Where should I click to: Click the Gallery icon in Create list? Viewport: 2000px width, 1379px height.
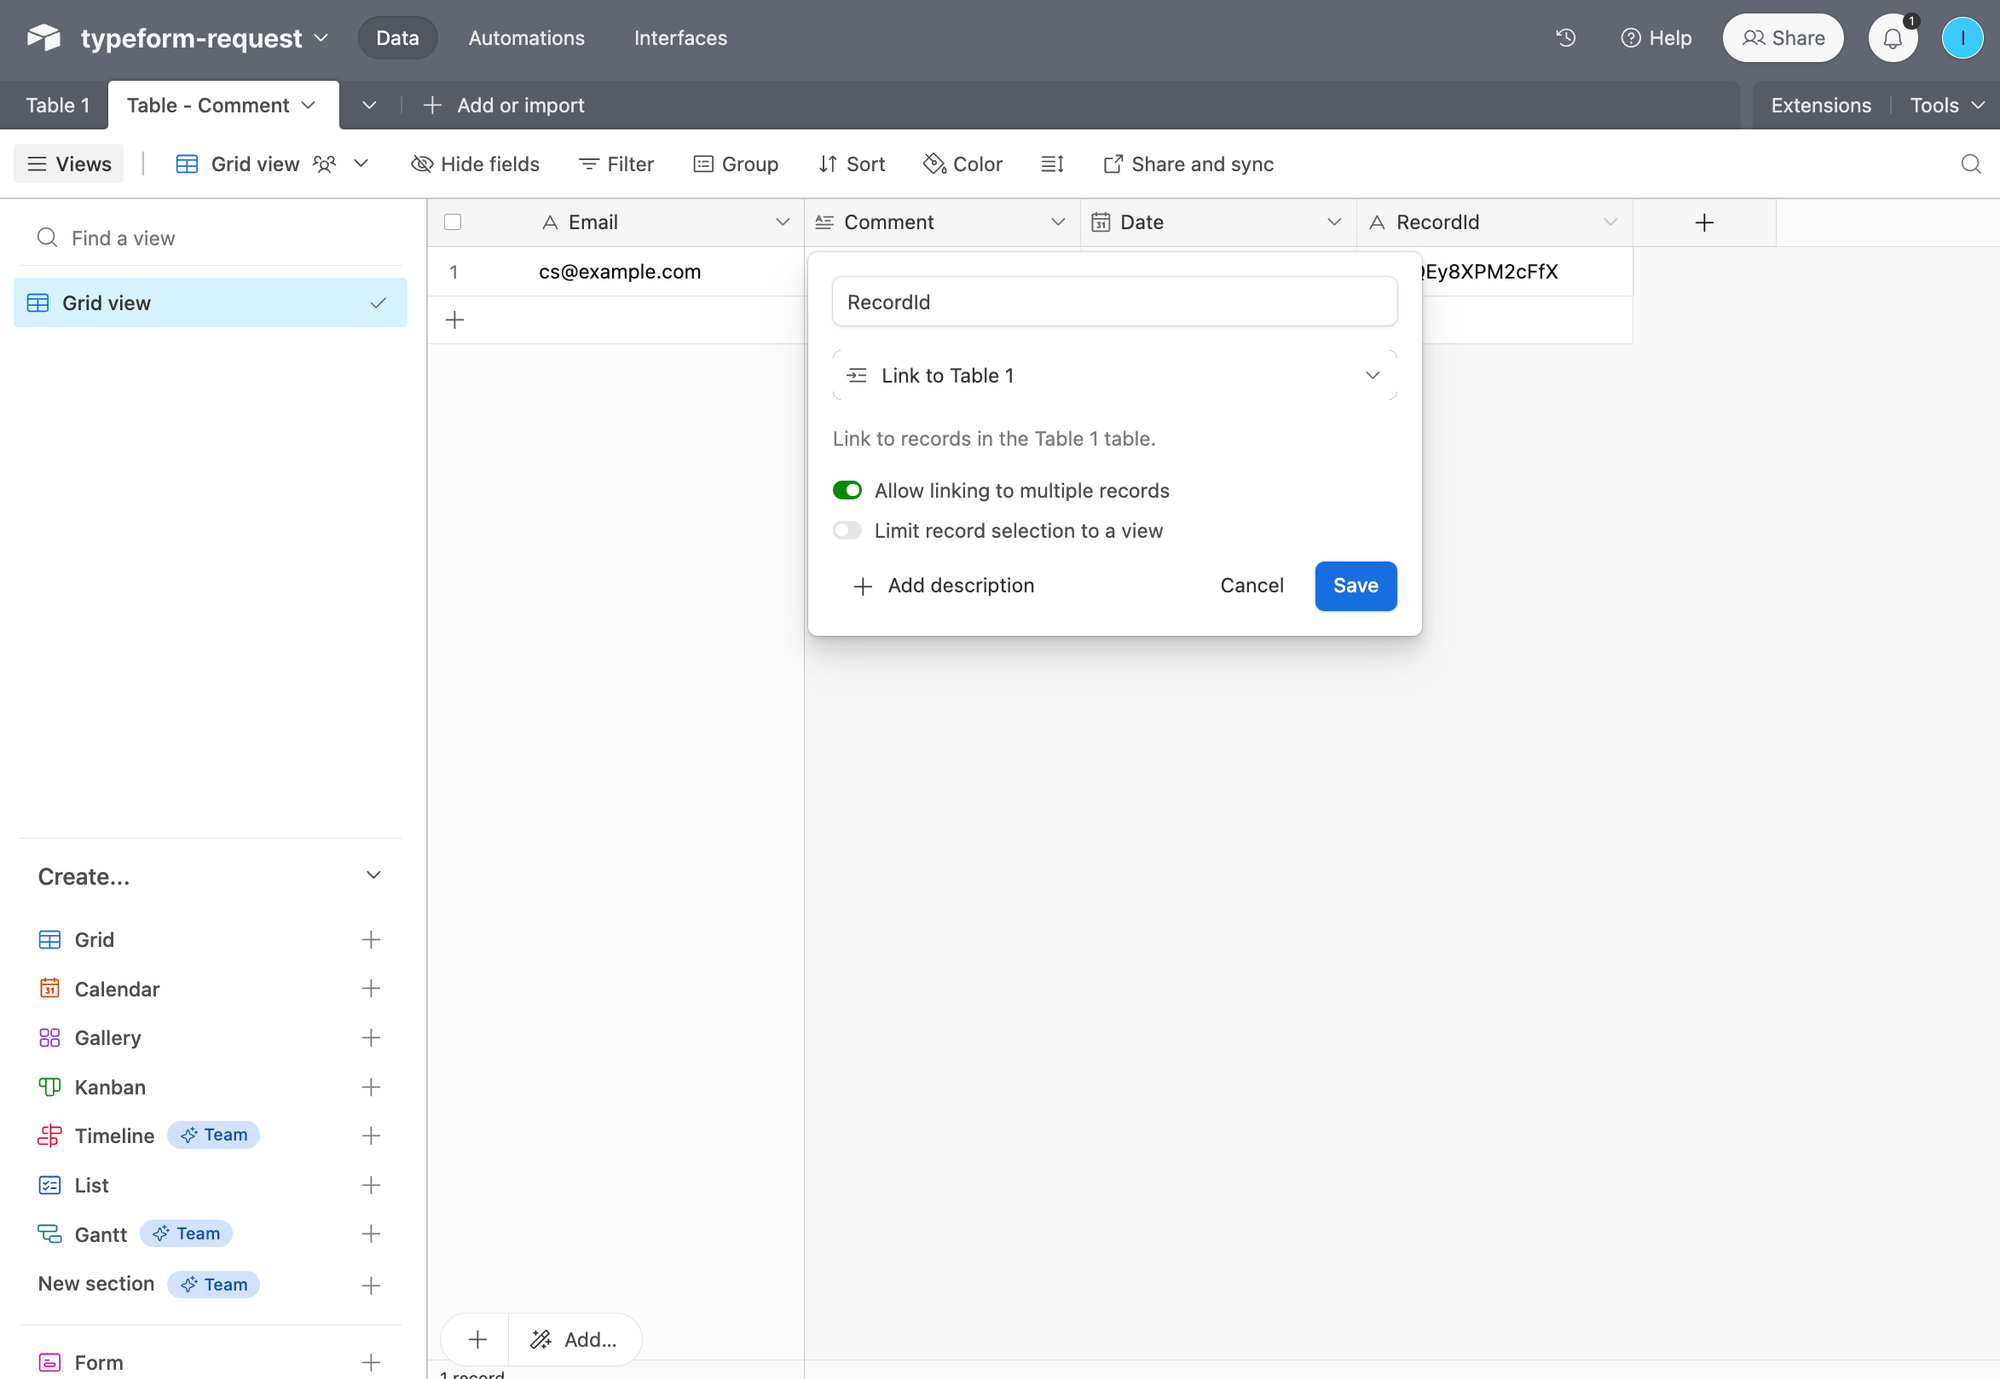[50, 1038]
